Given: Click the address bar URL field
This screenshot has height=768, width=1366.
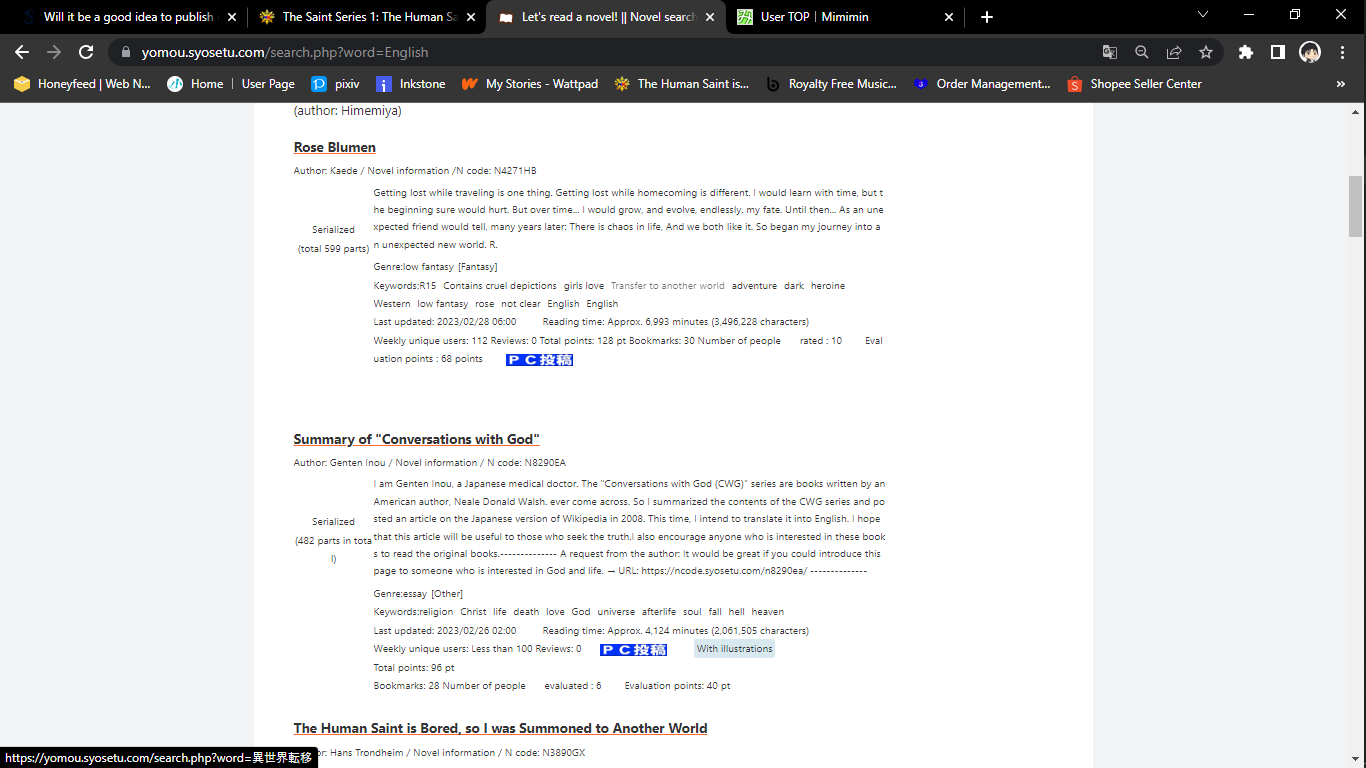Looking at the screenshot, I should (x=600, y=52).
